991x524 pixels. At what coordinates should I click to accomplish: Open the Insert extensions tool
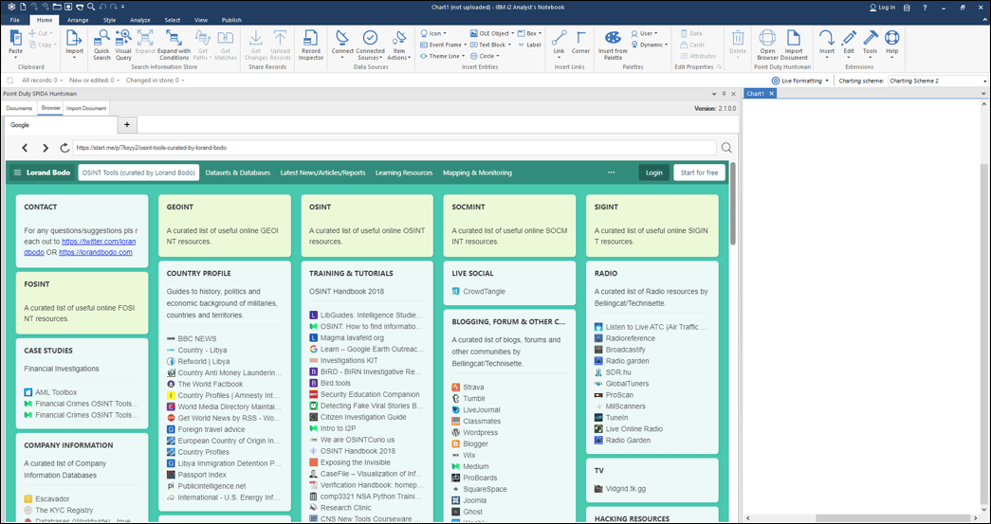827,42
